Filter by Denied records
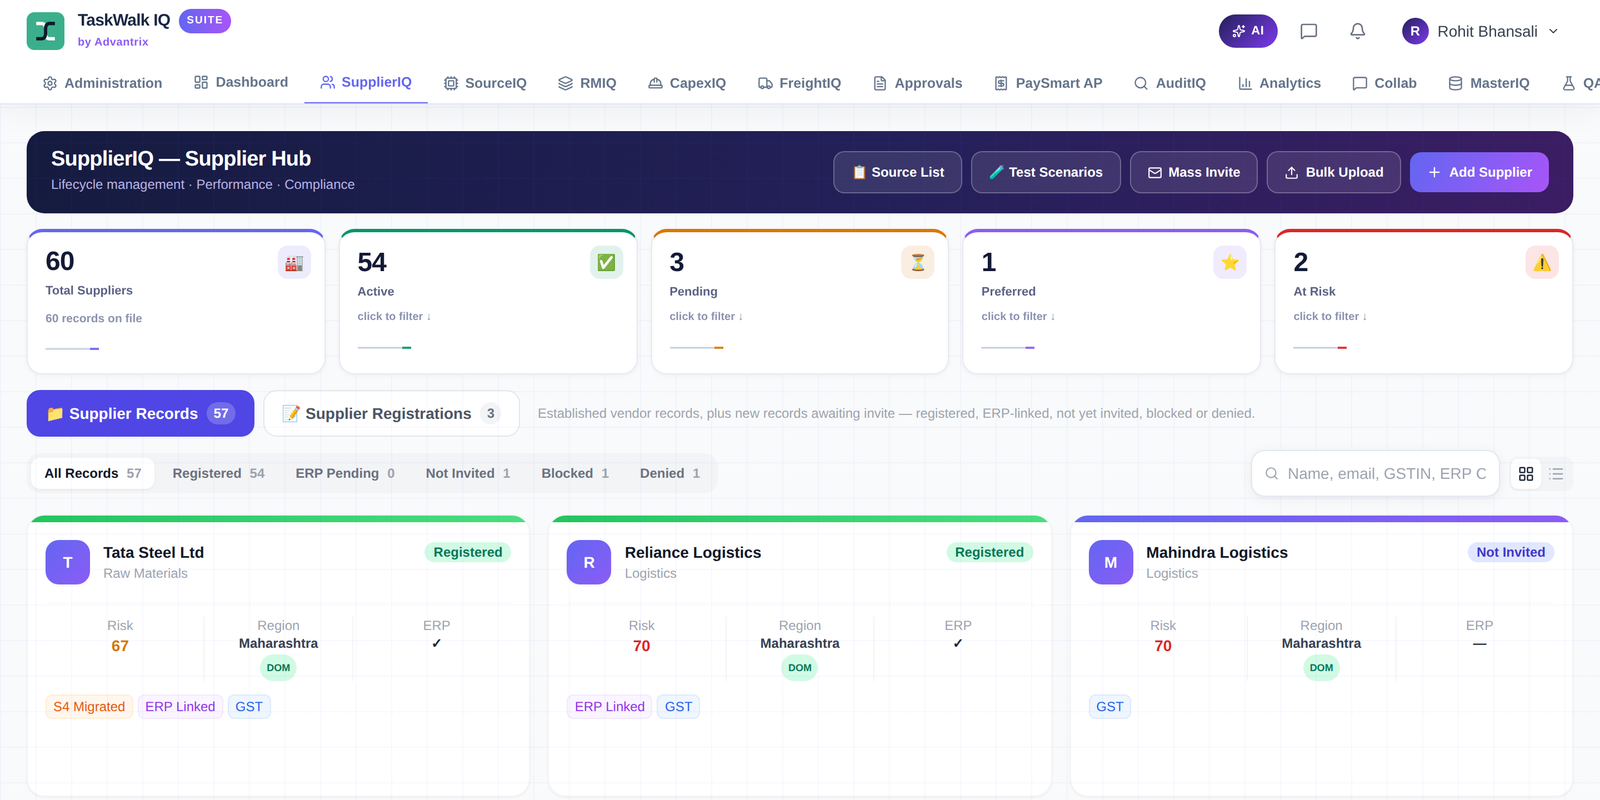Image resolution: width=1600 pixels, height=800 pixels. pos(670,473)
